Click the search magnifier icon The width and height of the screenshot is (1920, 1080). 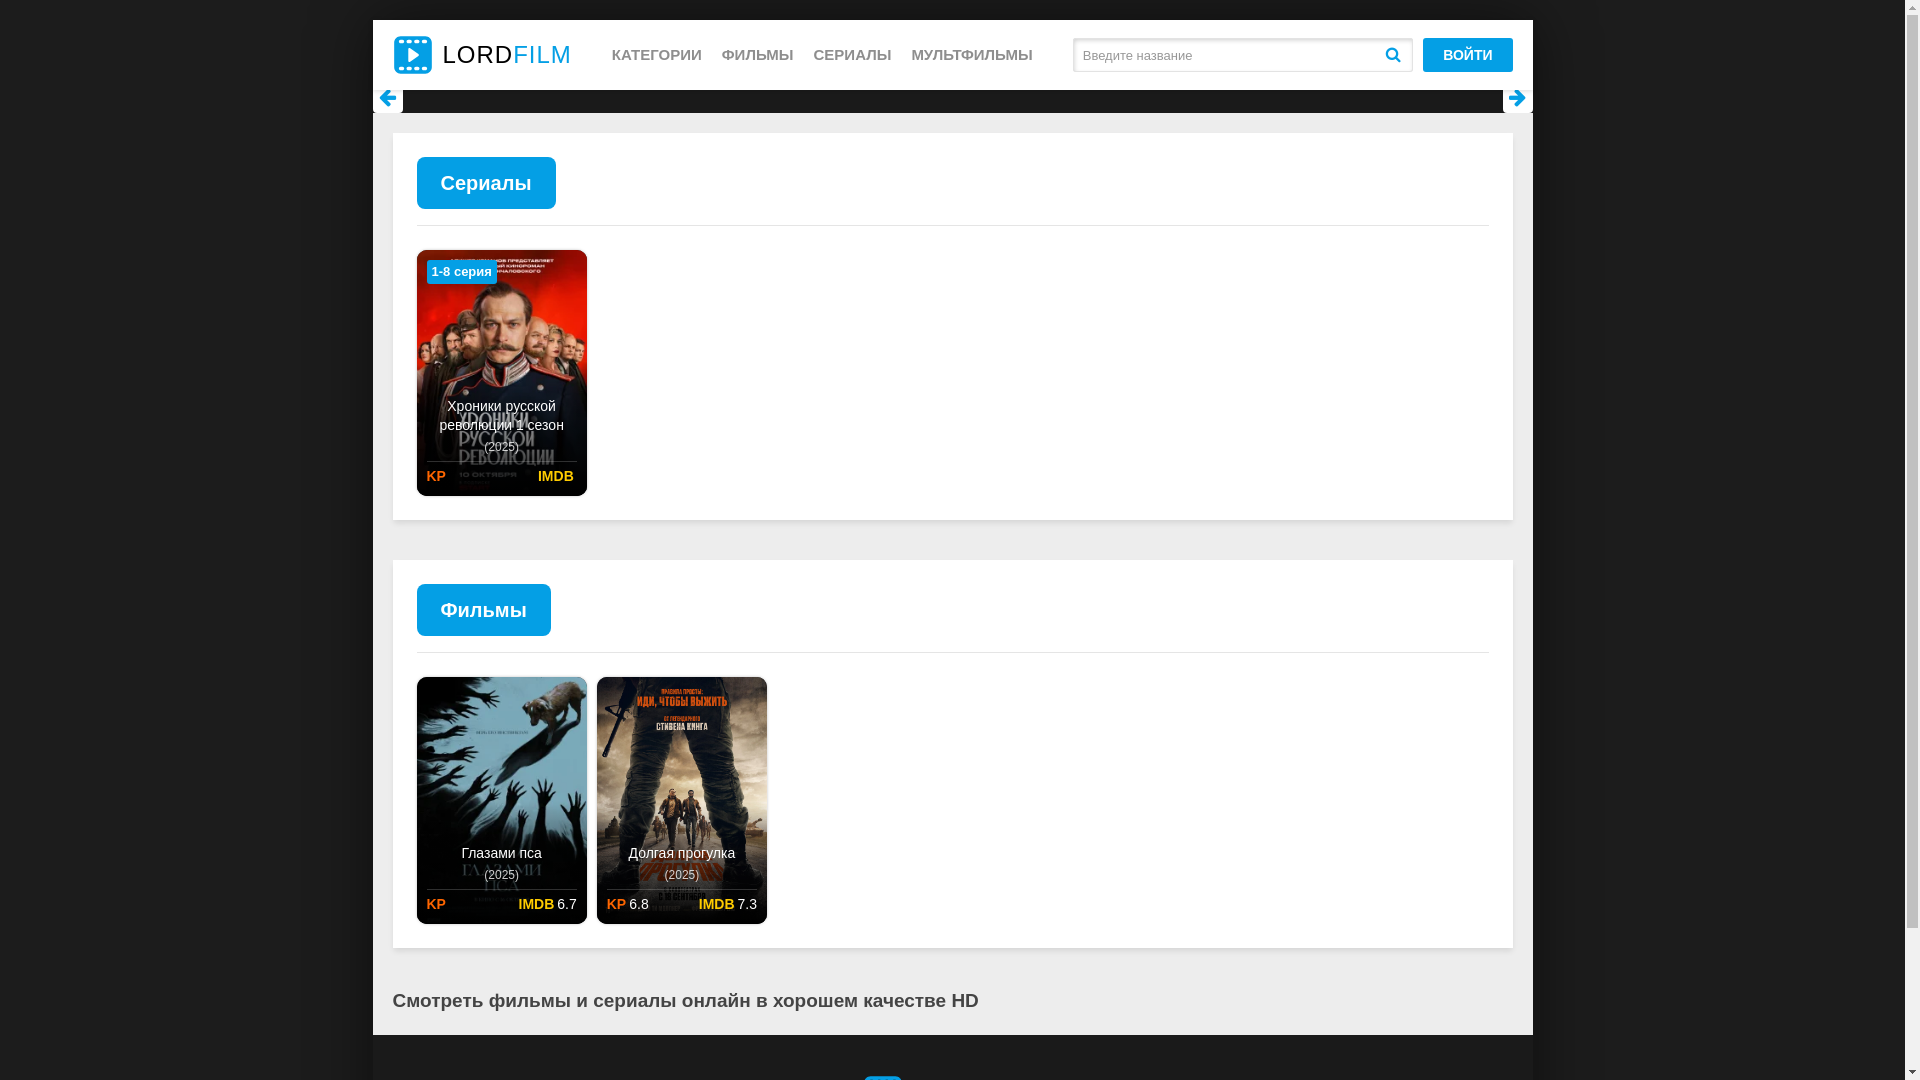coord(1392,55)
